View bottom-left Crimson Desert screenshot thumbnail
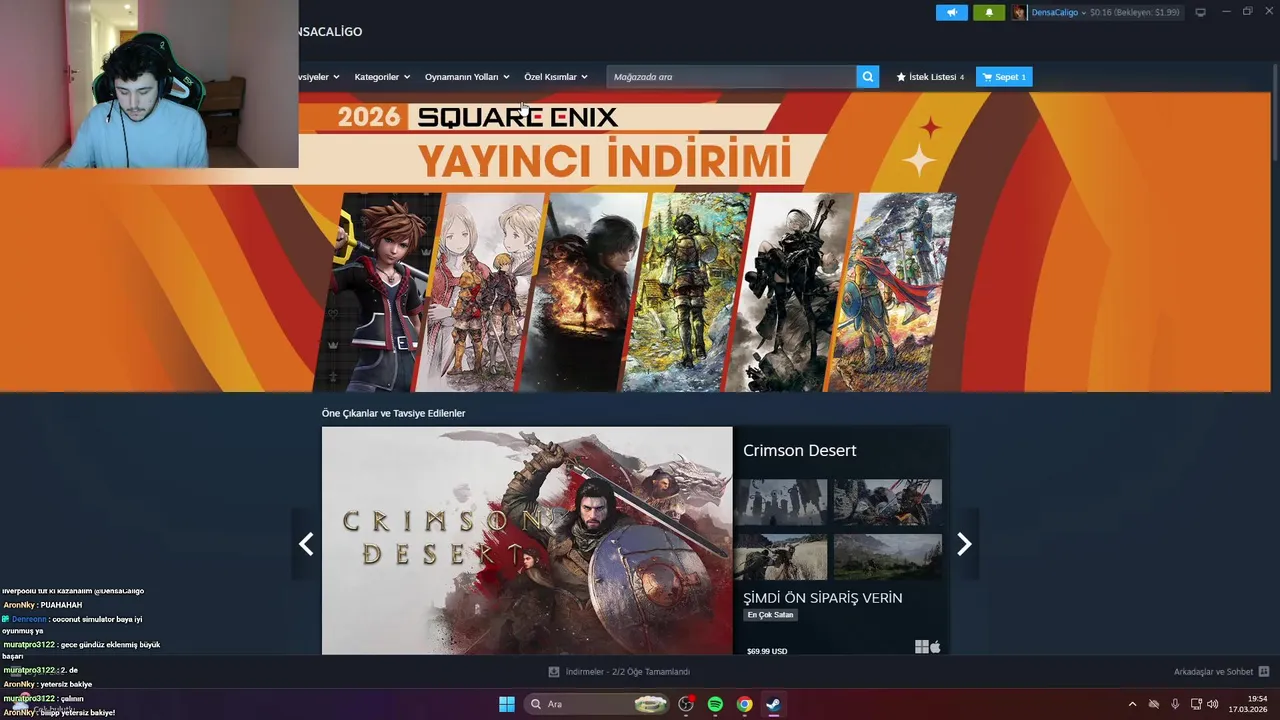 pos(781,557)
